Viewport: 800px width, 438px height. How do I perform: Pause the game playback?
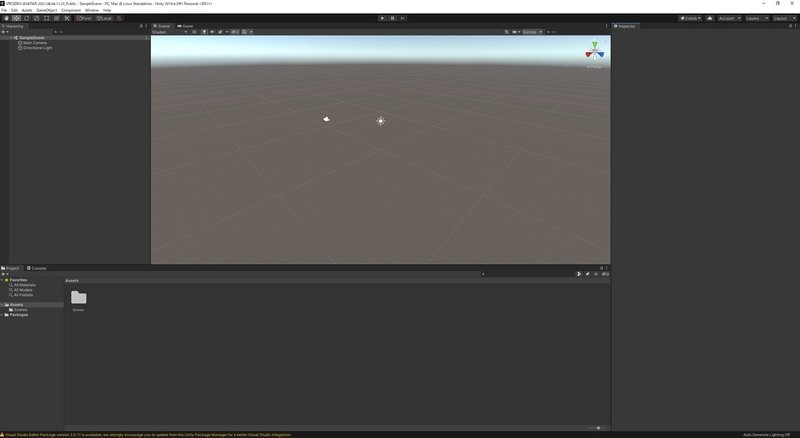pyautogui.click(x=392, y=18)
